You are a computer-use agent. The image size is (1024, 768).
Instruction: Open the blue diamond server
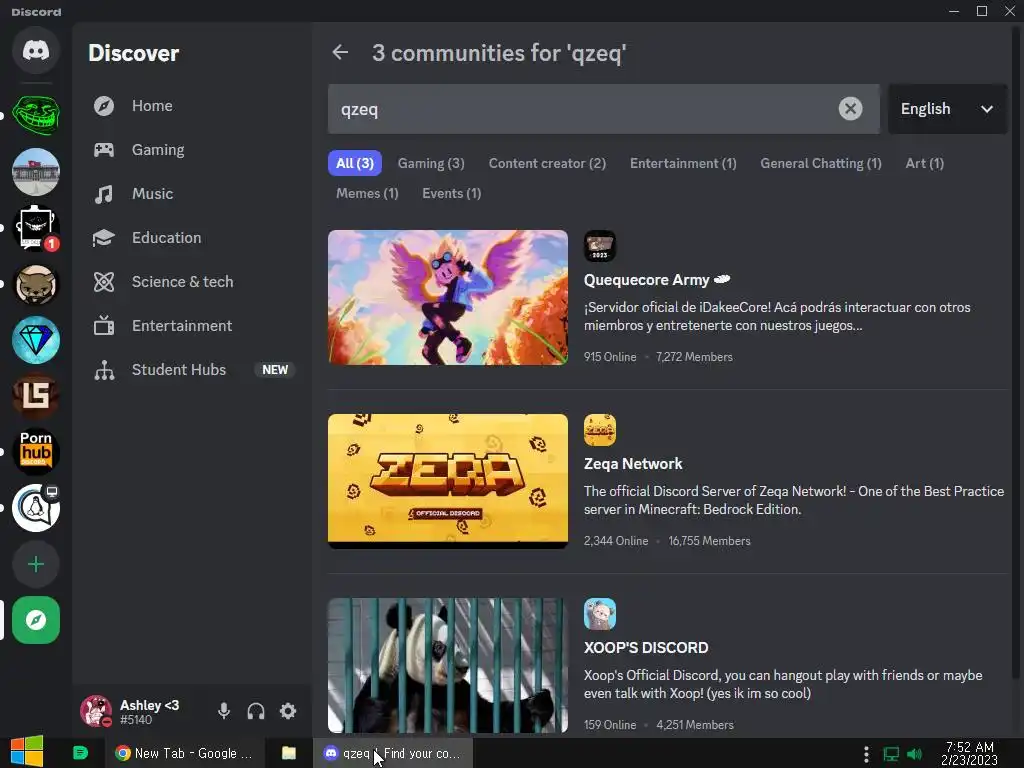tap(36, 340)
